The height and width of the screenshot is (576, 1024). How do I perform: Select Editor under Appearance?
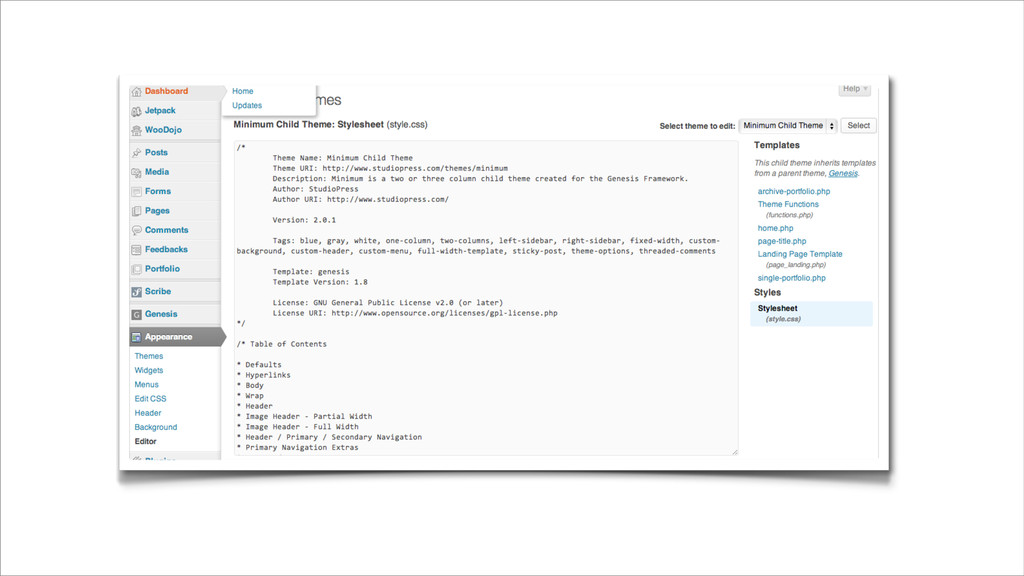coord(145,441)
